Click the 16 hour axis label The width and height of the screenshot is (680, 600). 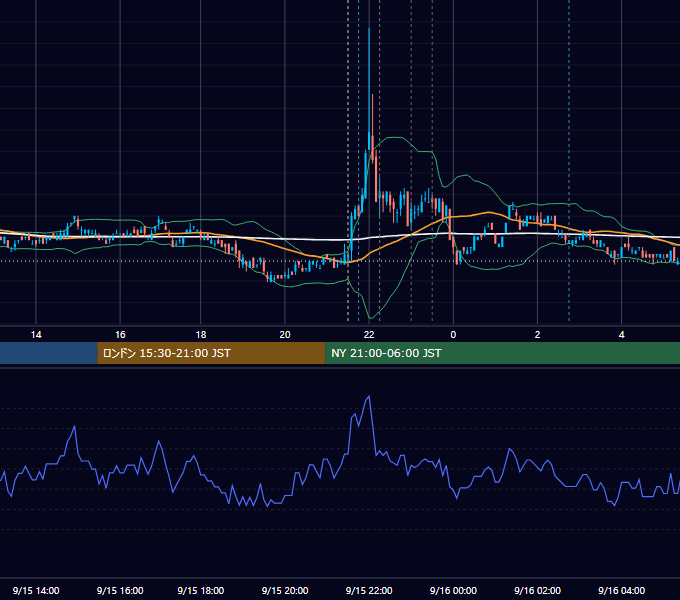120,335
